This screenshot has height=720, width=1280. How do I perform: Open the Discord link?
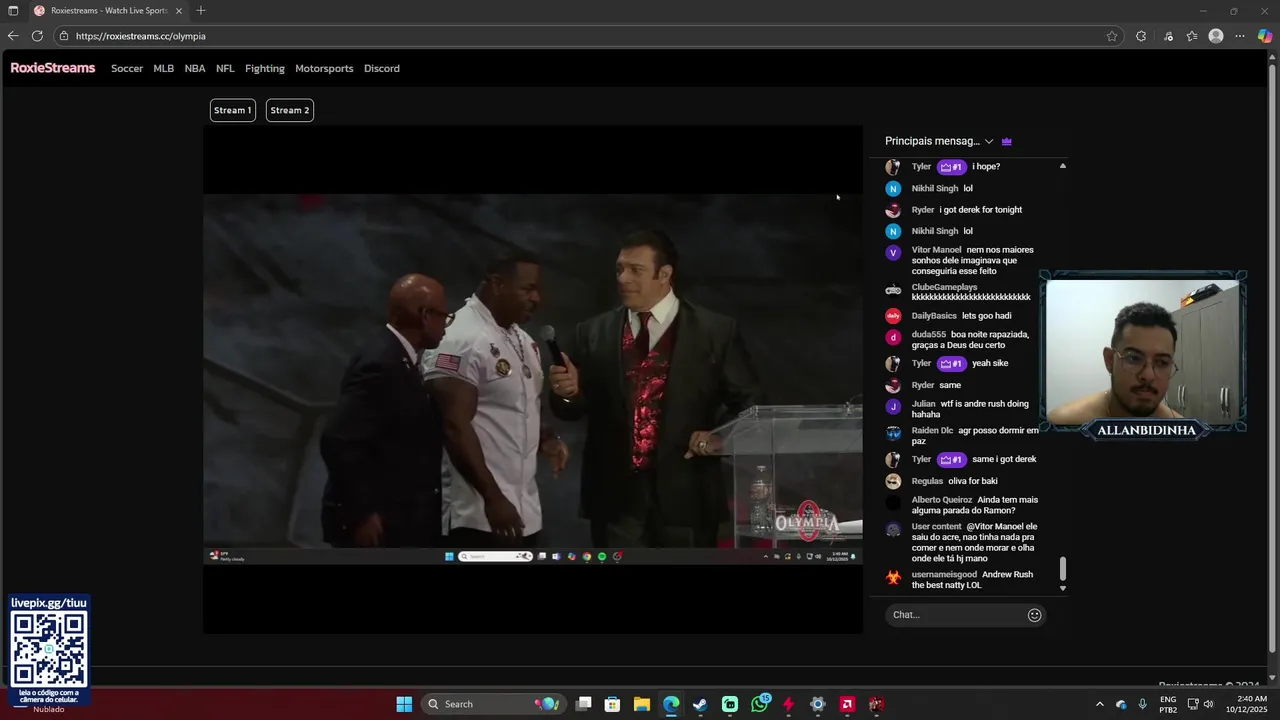click(382, 69)
